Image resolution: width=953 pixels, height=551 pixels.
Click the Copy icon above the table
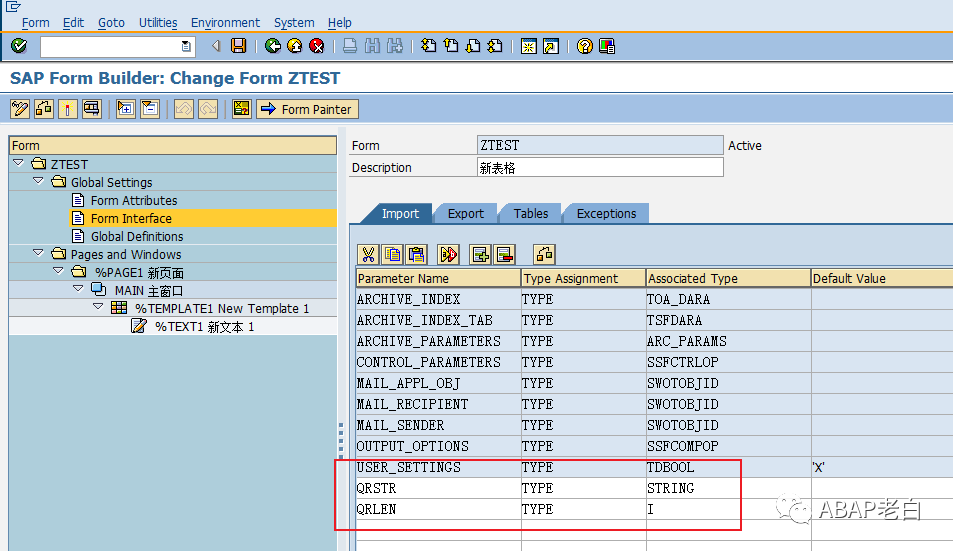393,255
